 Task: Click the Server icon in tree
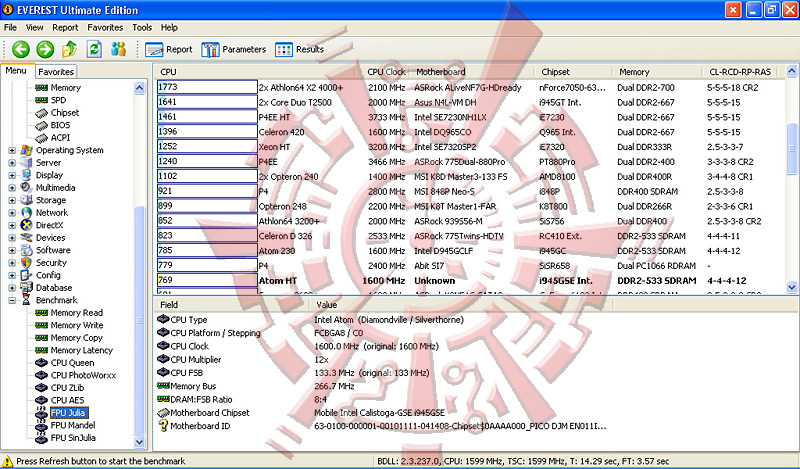tap(27, 163)
